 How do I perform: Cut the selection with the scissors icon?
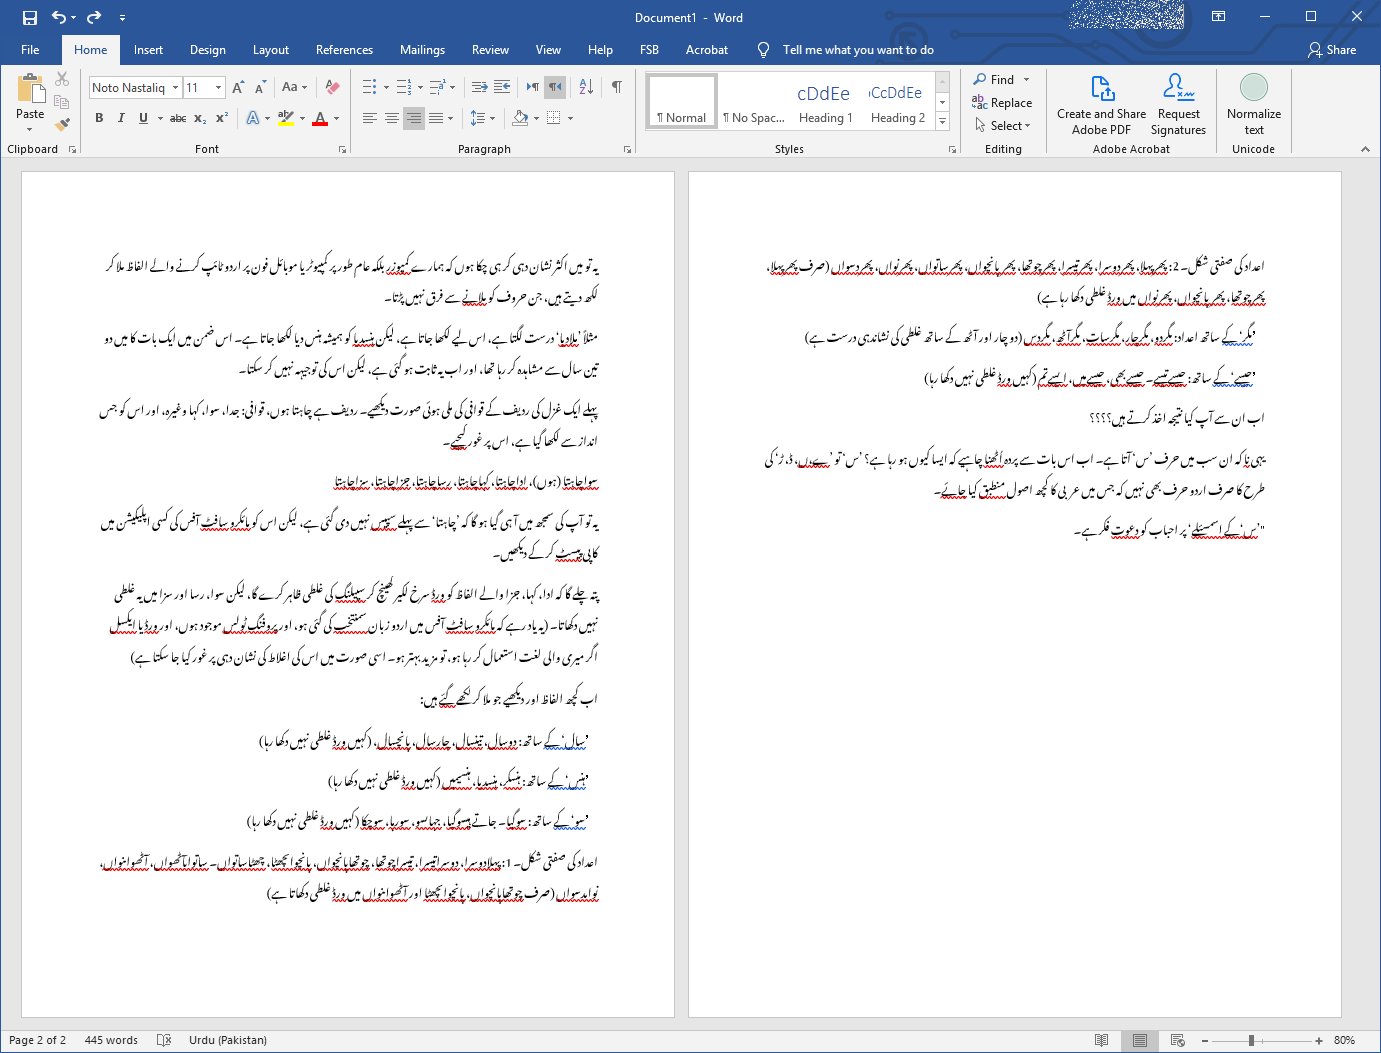(62, 79)
